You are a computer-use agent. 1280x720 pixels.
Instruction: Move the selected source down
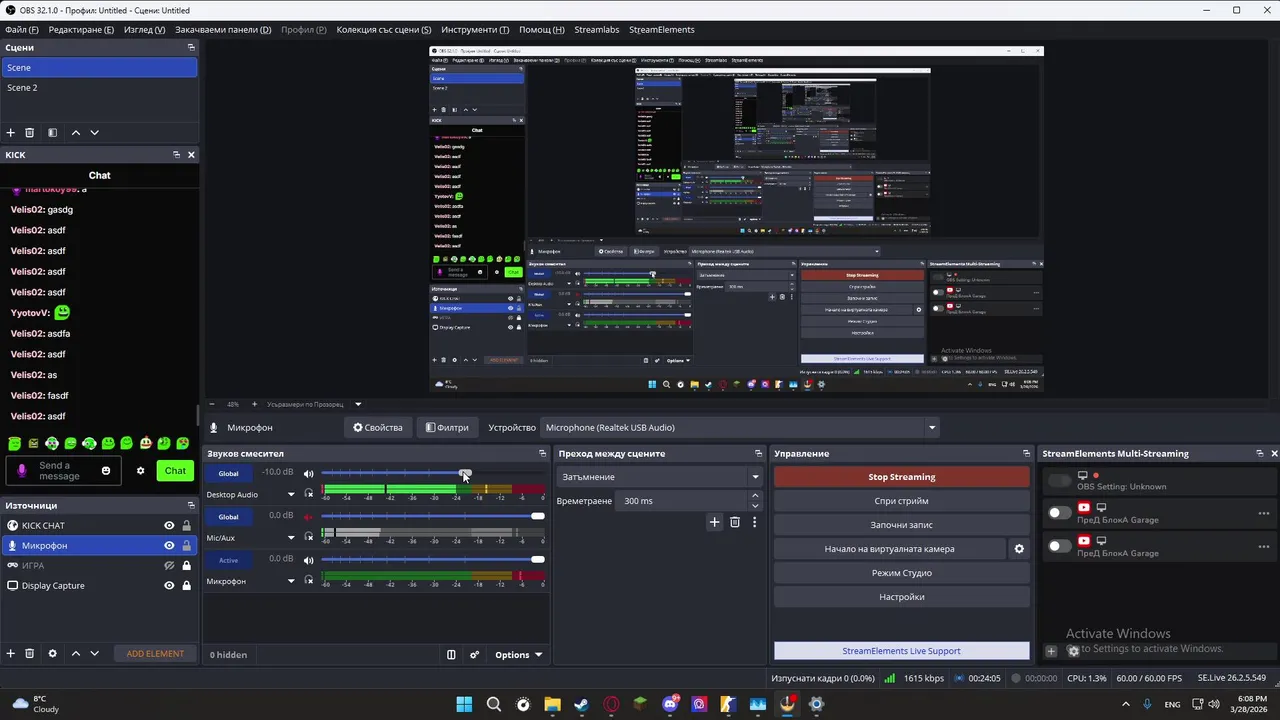(95, 653)
